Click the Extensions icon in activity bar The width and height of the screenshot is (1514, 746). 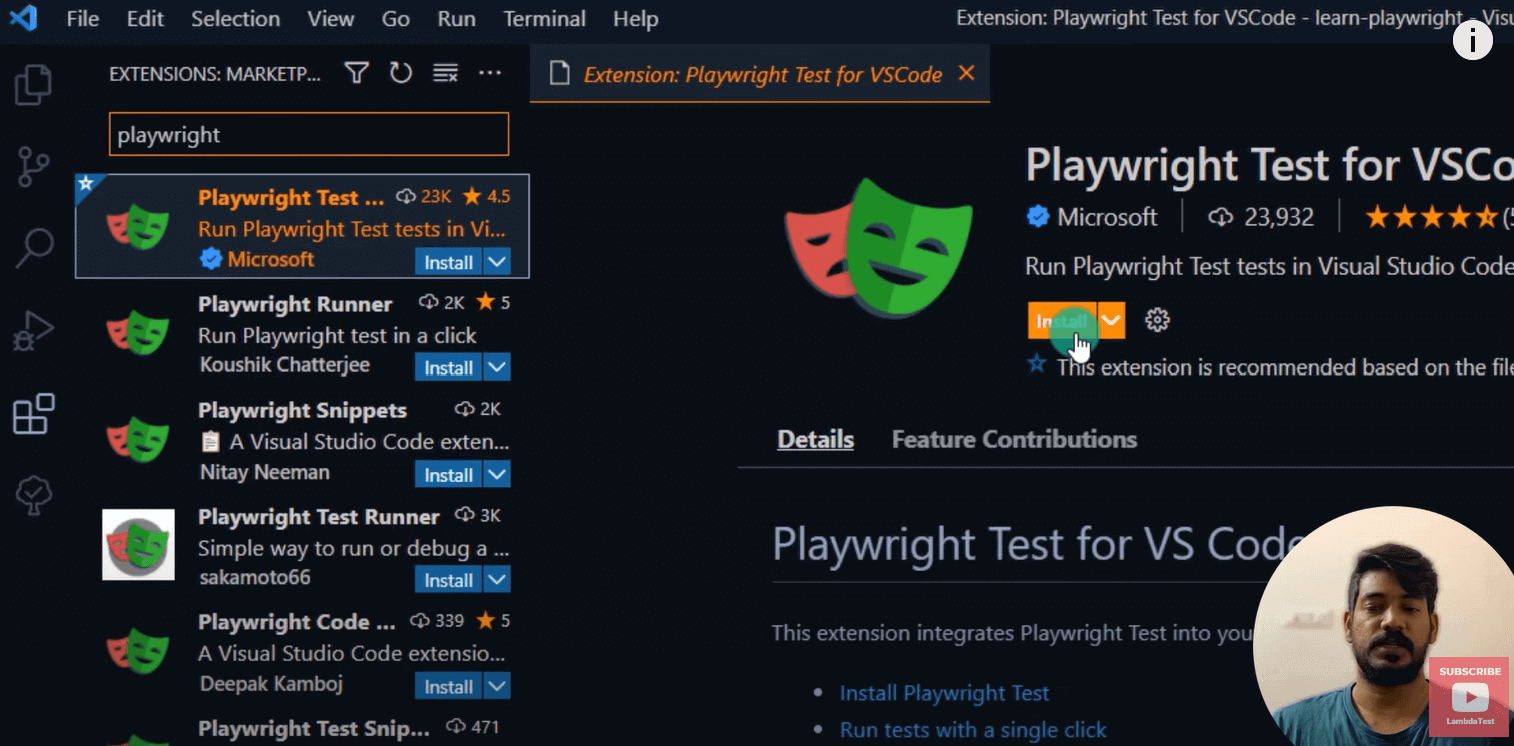(x=34, y=413)
